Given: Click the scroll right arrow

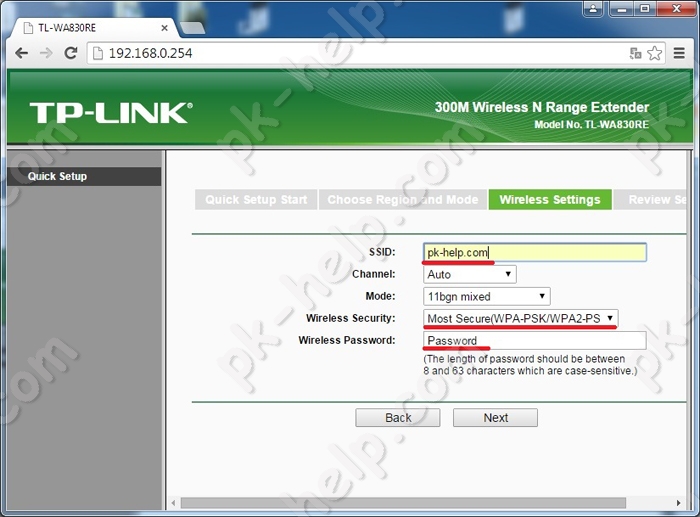Looking at the screenshot, I should [x=679, y=503].
